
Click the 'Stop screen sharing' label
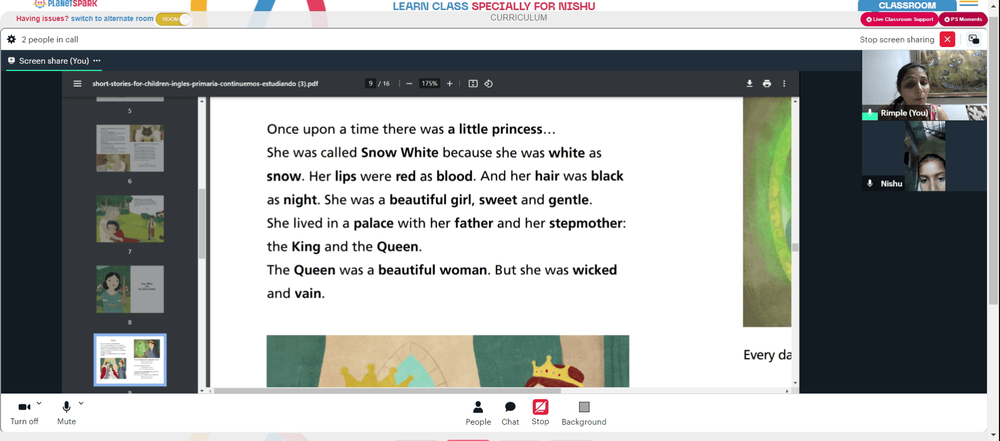pos(897,40)
